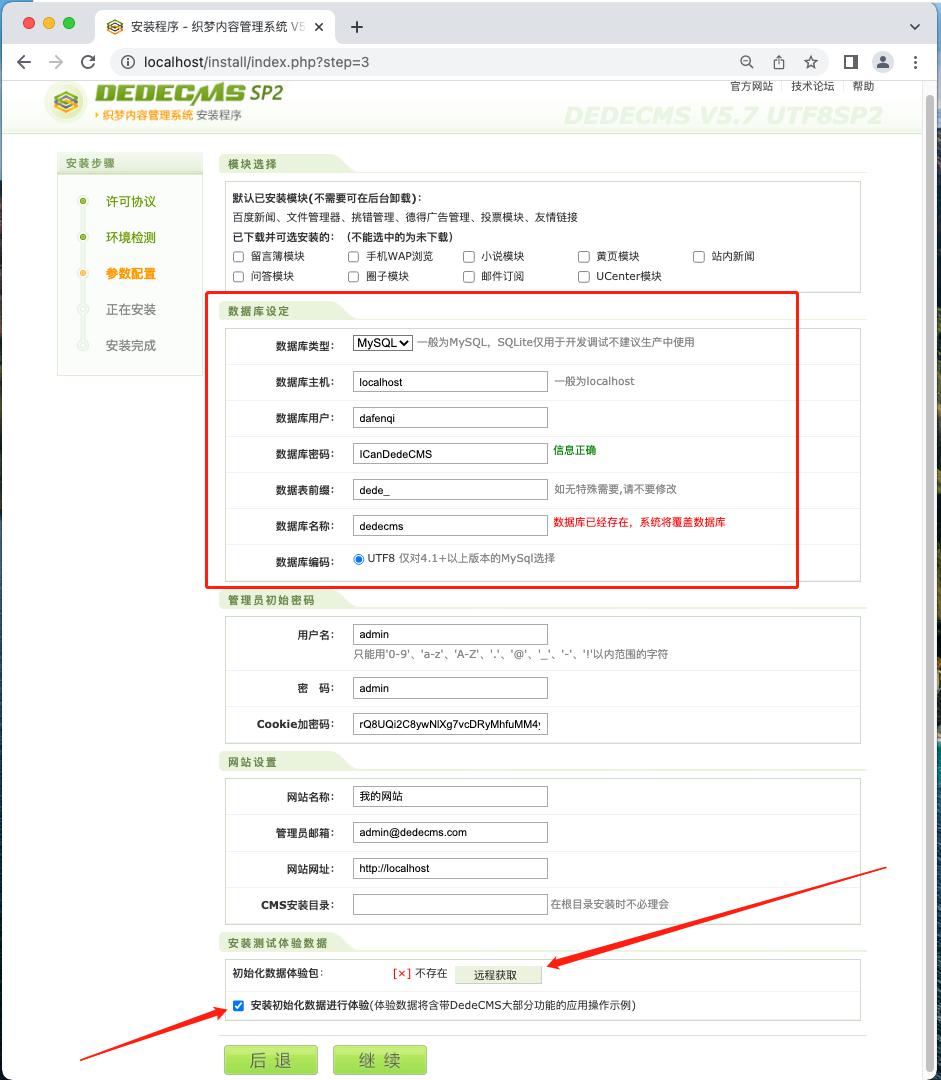Screen dimensions: 941x1080
Task: Check the 圈子模块 checkbox
Action: tap(353, 276)
